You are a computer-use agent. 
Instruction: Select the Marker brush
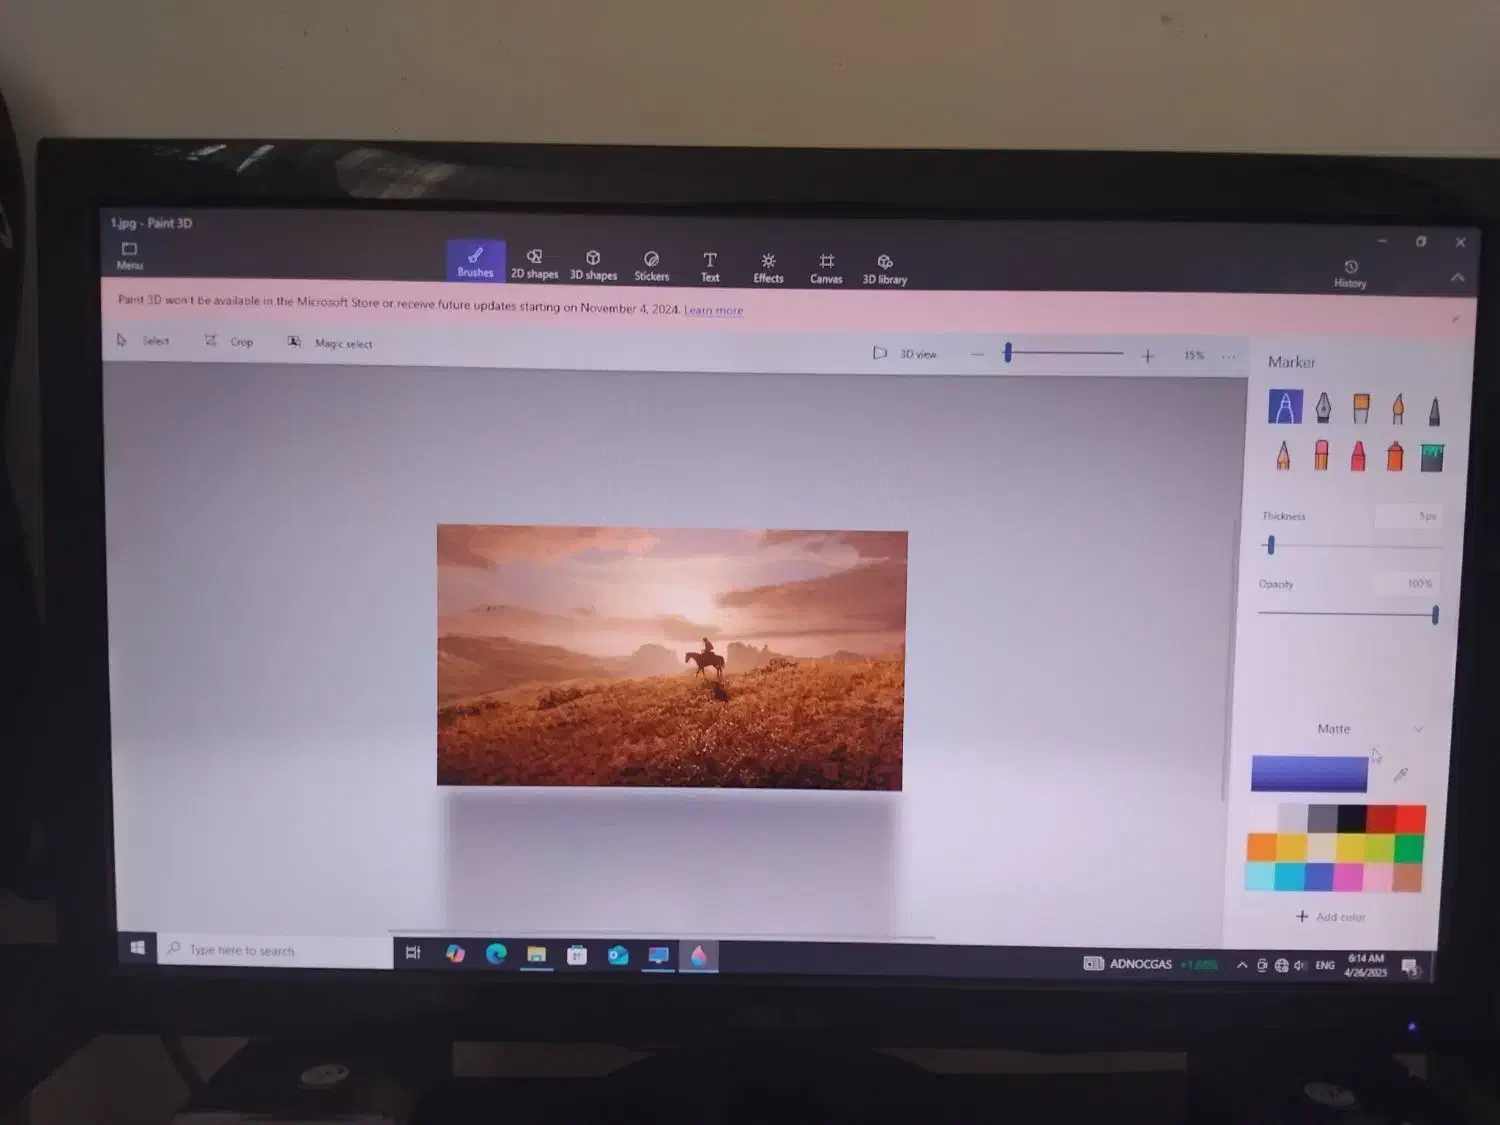[1285, 407]
